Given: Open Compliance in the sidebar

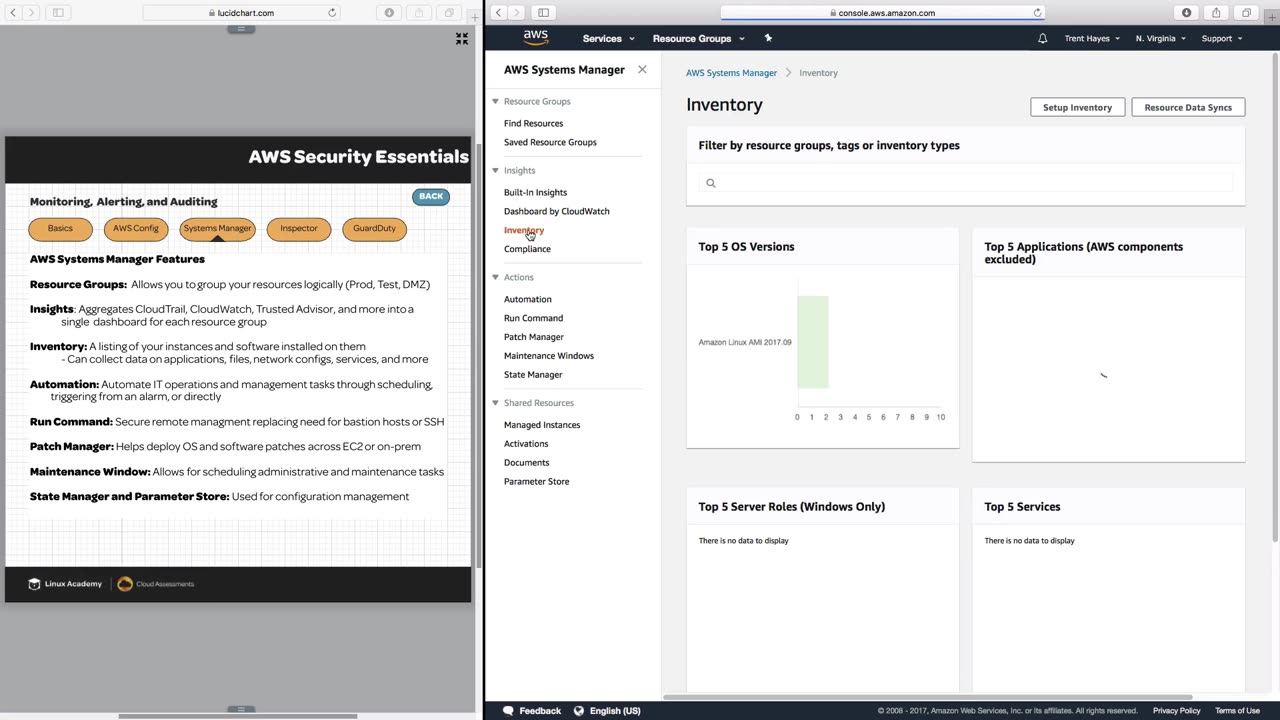Looking at the screenshot, I should click(x=527, y=250).
